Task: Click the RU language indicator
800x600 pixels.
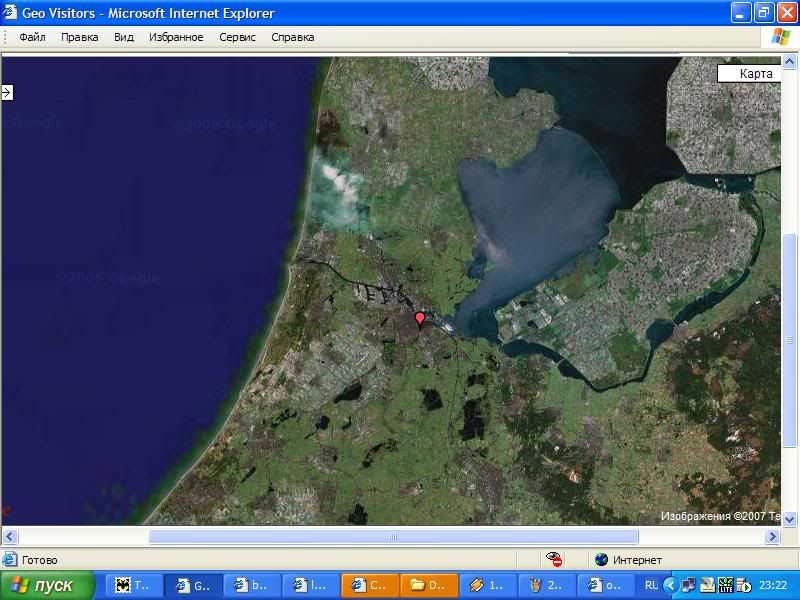Action: point(651,585)
